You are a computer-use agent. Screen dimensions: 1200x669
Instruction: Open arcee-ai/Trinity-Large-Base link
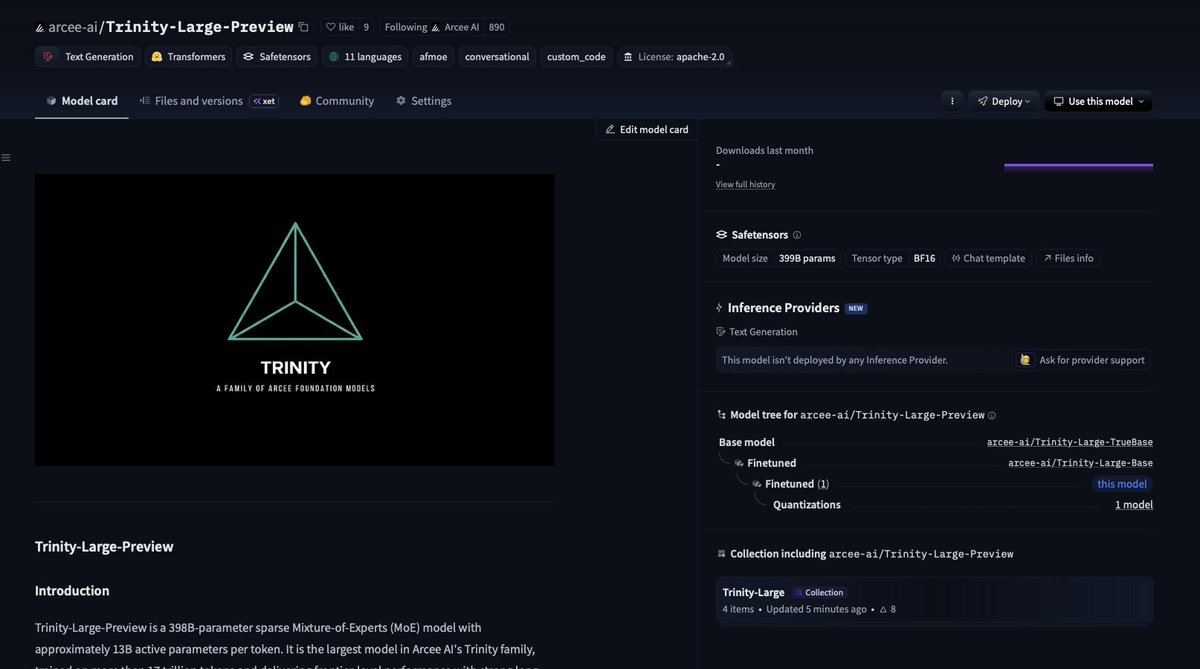click(1080, 463)
